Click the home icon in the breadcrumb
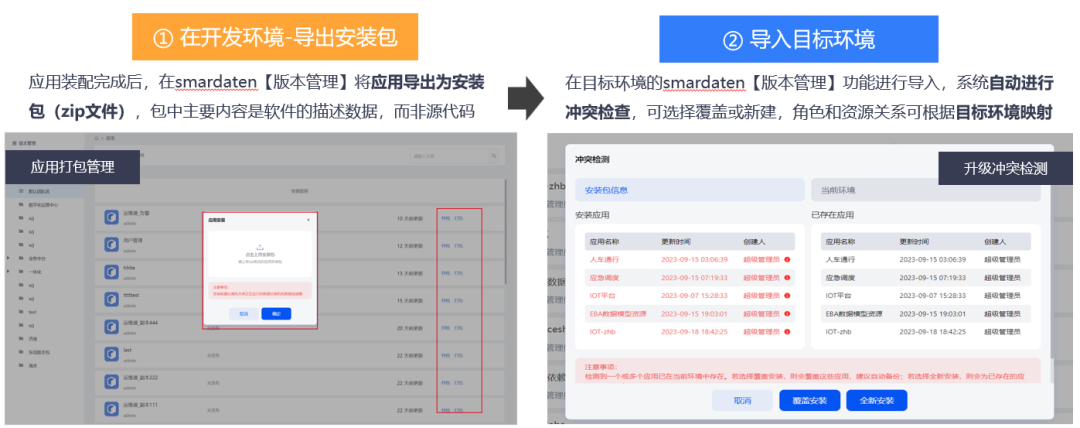The height and width of the screenshot is (428, 1080). point(97,139)
